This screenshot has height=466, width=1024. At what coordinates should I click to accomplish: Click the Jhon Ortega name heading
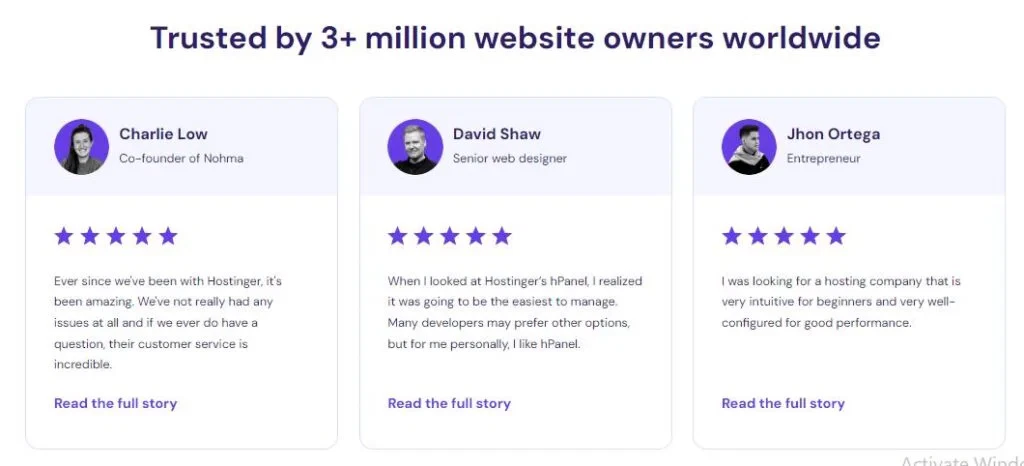coord(833,134)
